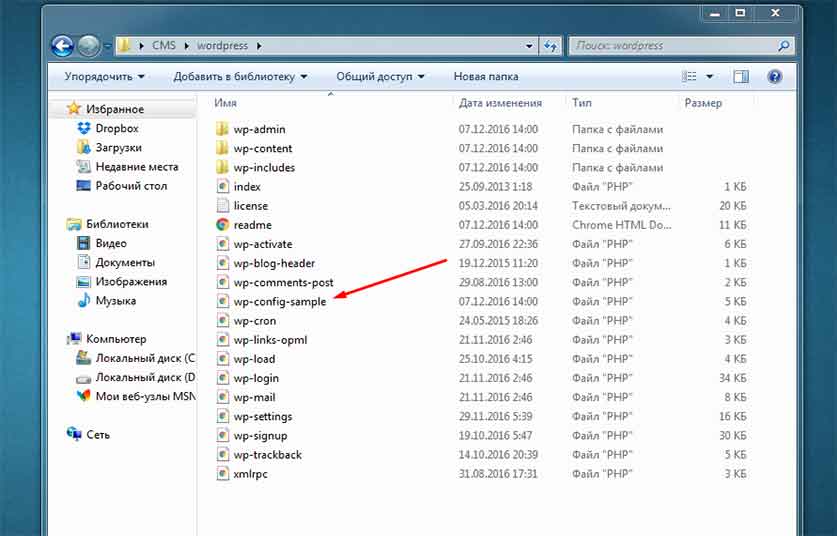
Task: Click the Dropbox icon in Favorites
Action: point(84,129)
